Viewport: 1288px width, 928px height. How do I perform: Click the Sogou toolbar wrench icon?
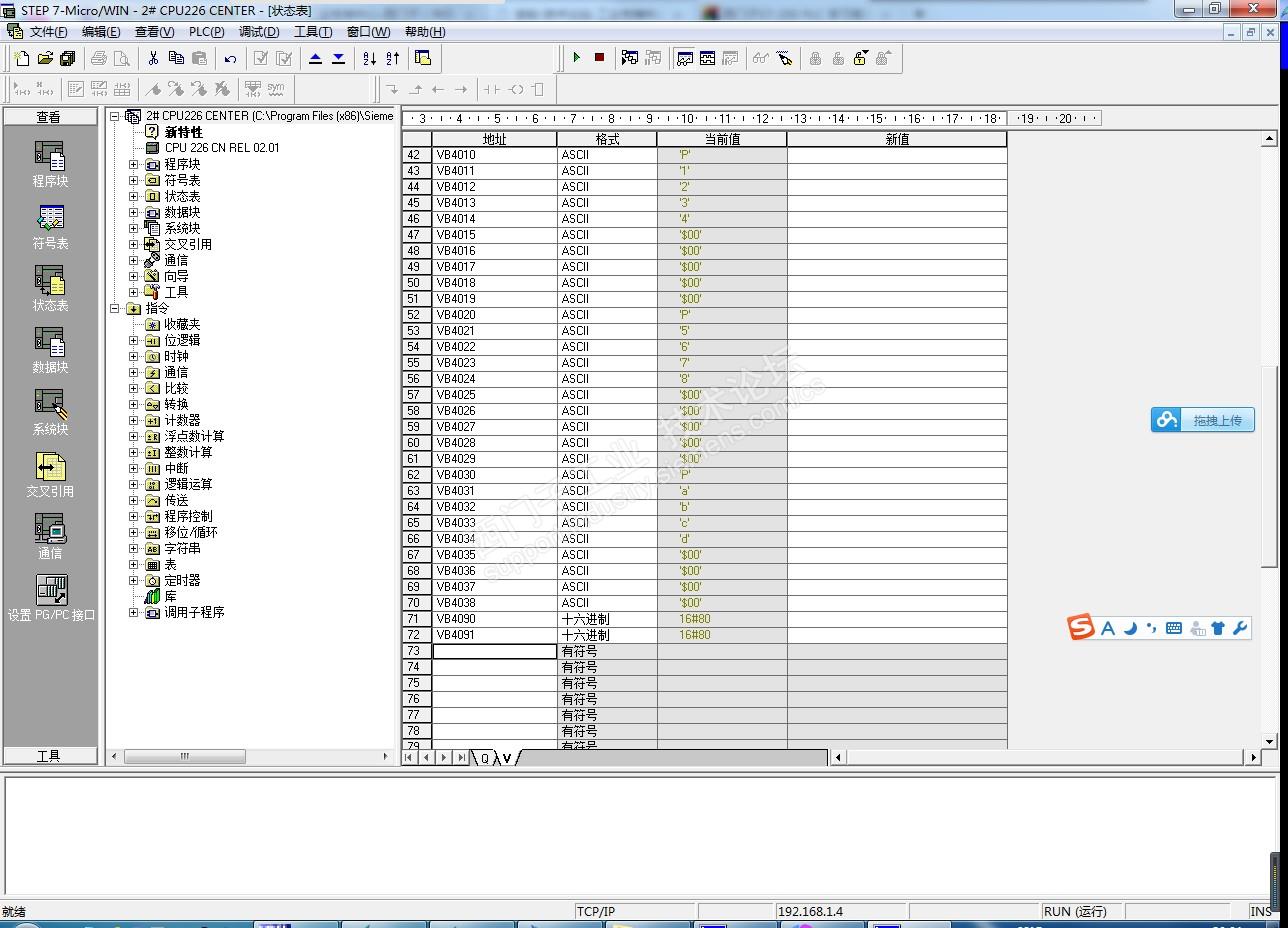(x=1240, y=628)
